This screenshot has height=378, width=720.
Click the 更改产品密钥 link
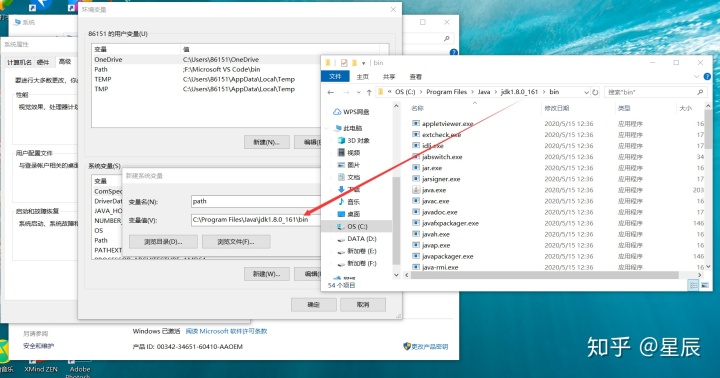click(x=430, y=347)
